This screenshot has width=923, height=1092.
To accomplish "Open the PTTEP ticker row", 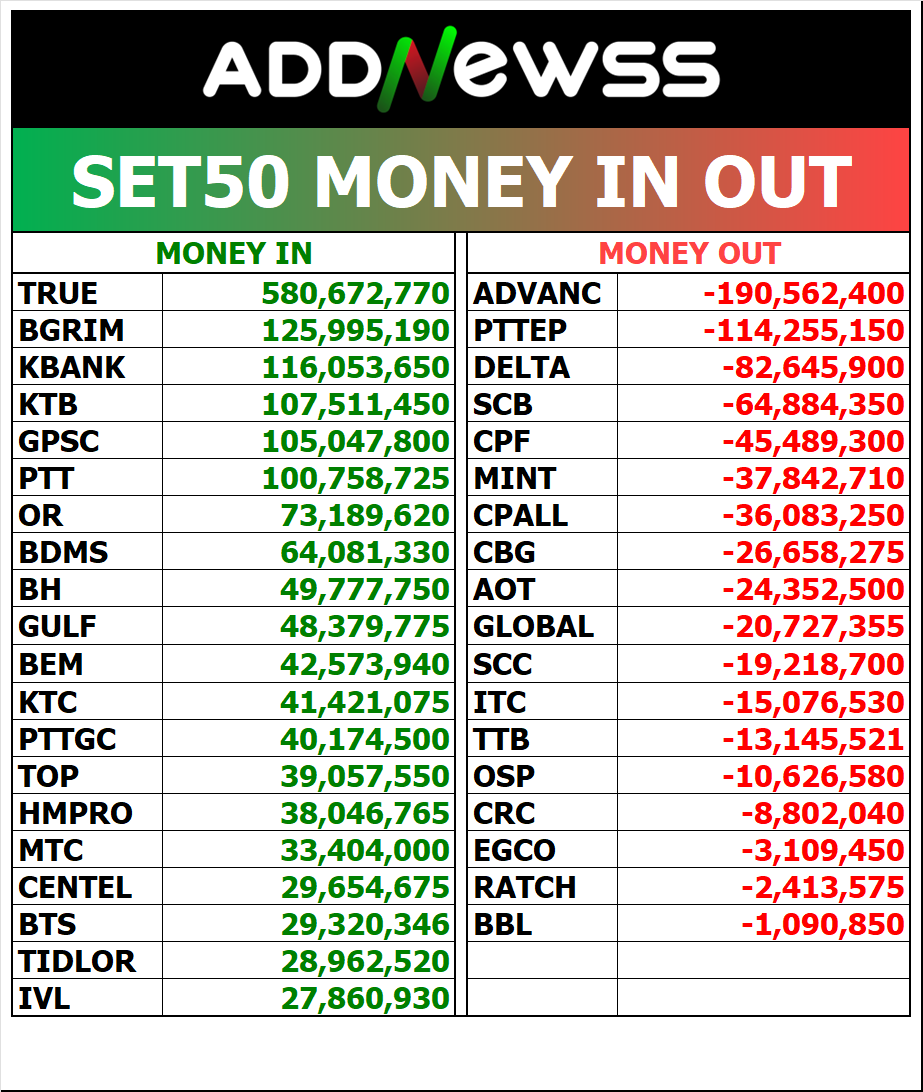I will click(x=520, y=330).
